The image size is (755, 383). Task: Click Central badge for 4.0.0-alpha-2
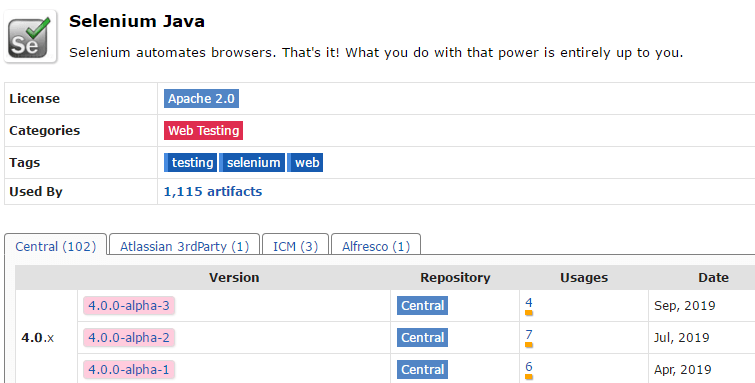tap(422, 337)
